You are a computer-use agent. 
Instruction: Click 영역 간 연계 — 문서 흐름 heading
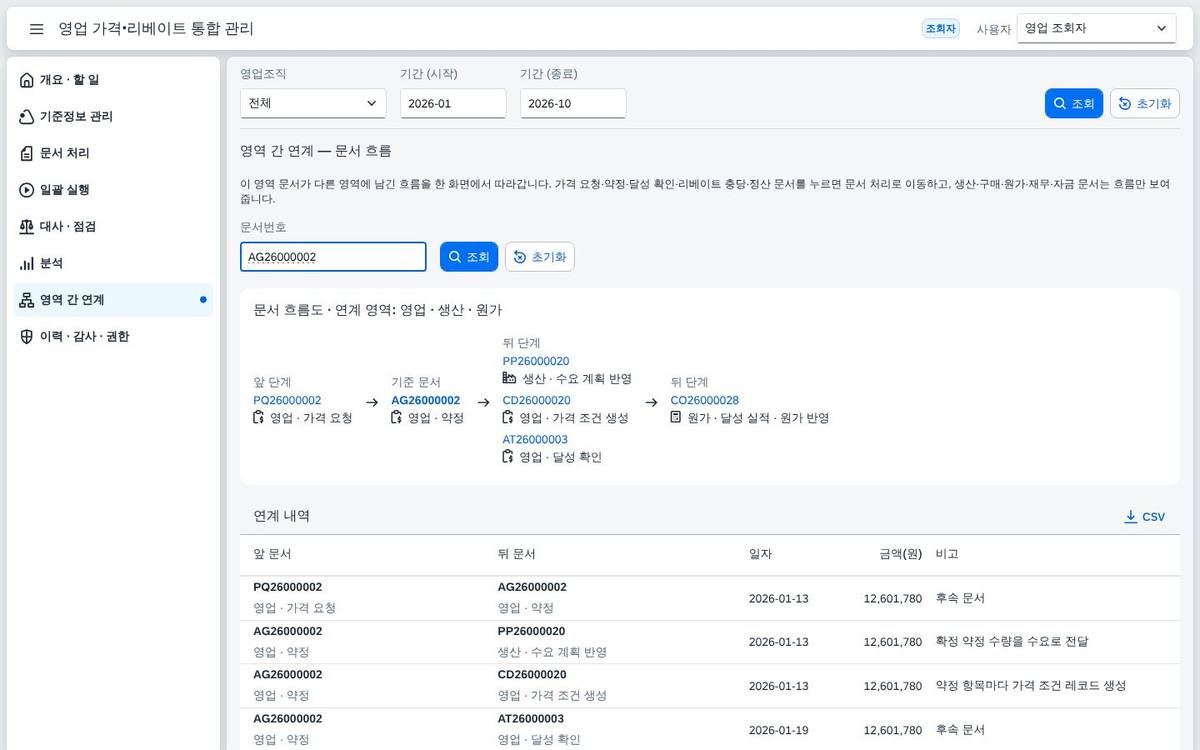pyautogui.click(x=316, y=151)
